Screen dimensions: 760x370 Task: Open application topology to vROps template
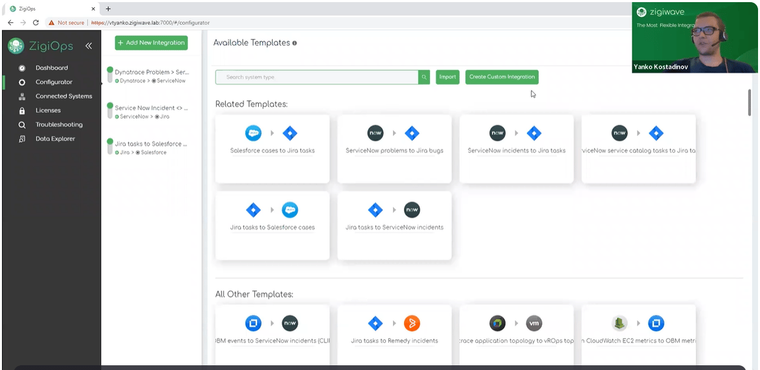pyautogui.click(x=517, y=335)
